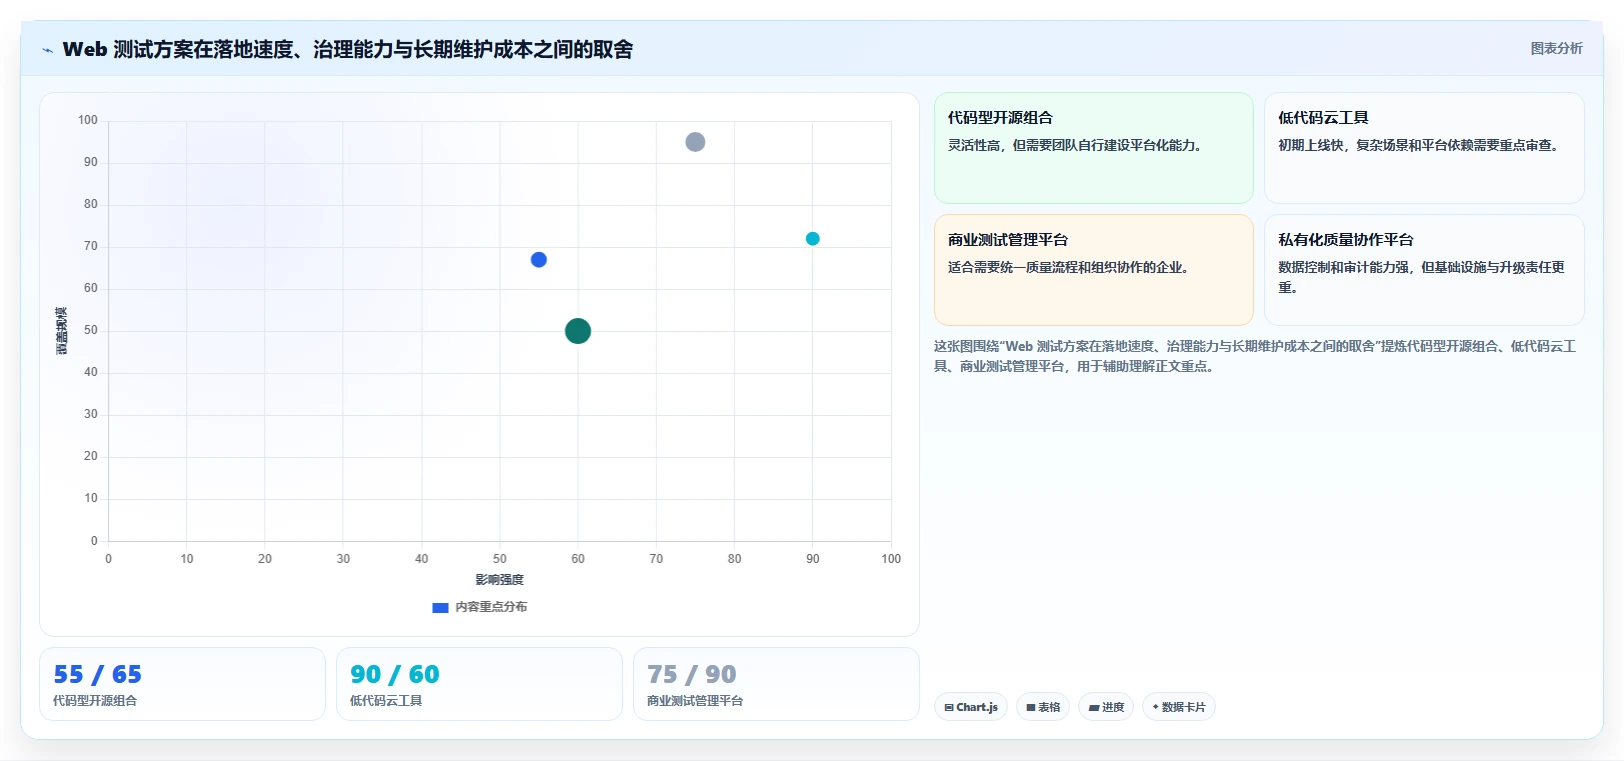Click the 代码型开源组合 label under 55 / 65

pyautogui.click(x=95, y=701)
